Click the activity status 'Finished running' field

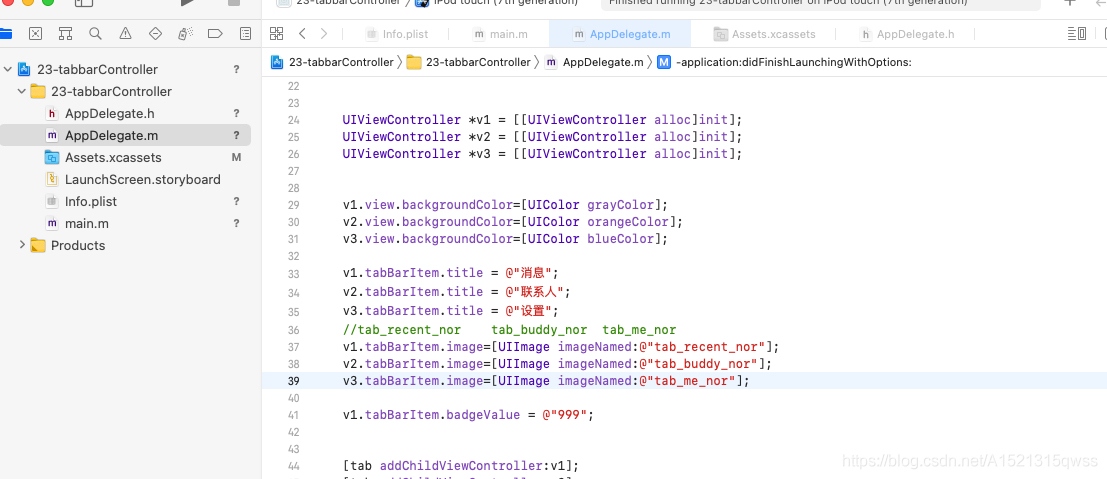820,3
